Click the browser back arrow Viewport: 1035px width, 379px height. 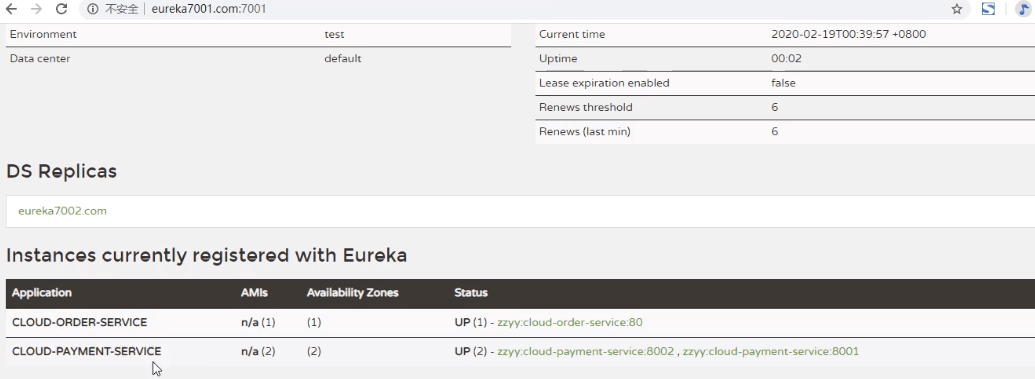pos(11,9)
